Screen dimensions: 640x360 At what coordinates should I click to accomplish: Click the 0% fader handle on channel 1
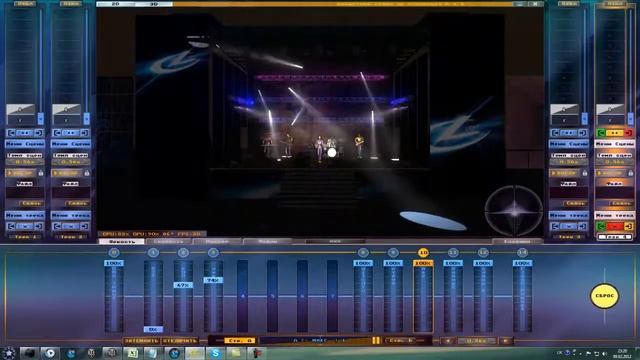pos(153,329)
